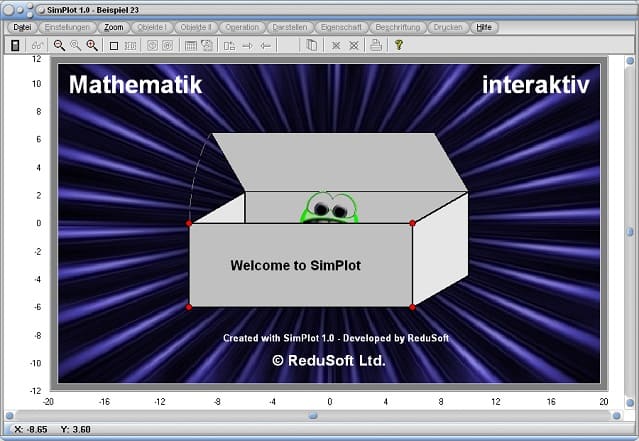Click the 'interaktiv' heading text
Viewport: 639px width, 441px height.
[536, 84]
